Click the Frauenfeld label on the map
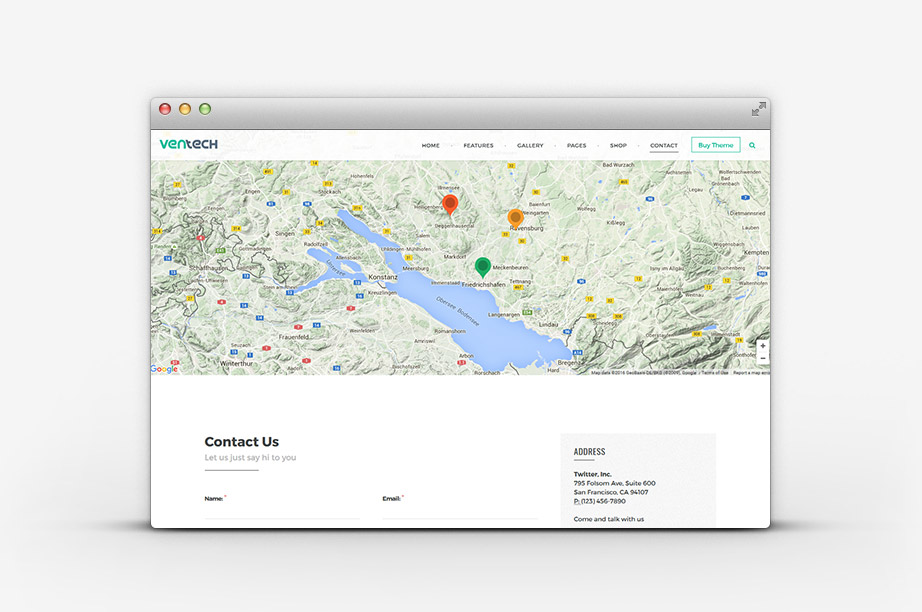The width and height of the screenshot is (922, 612). (x=293, y=337)
